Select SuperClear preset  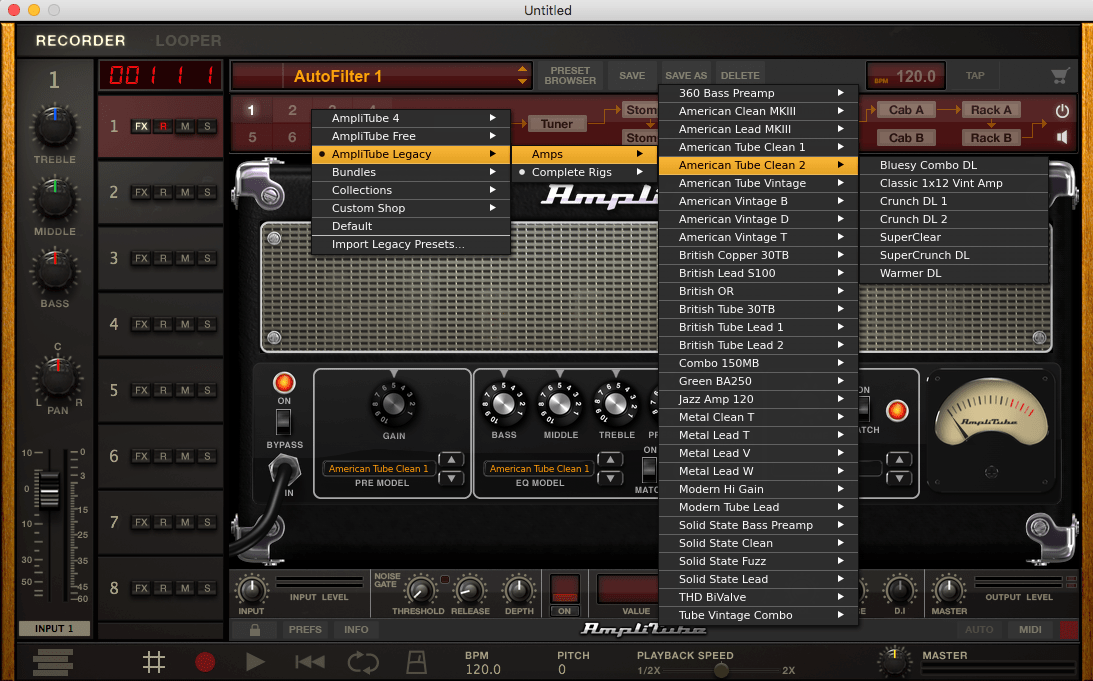click(x=954, y=238)
